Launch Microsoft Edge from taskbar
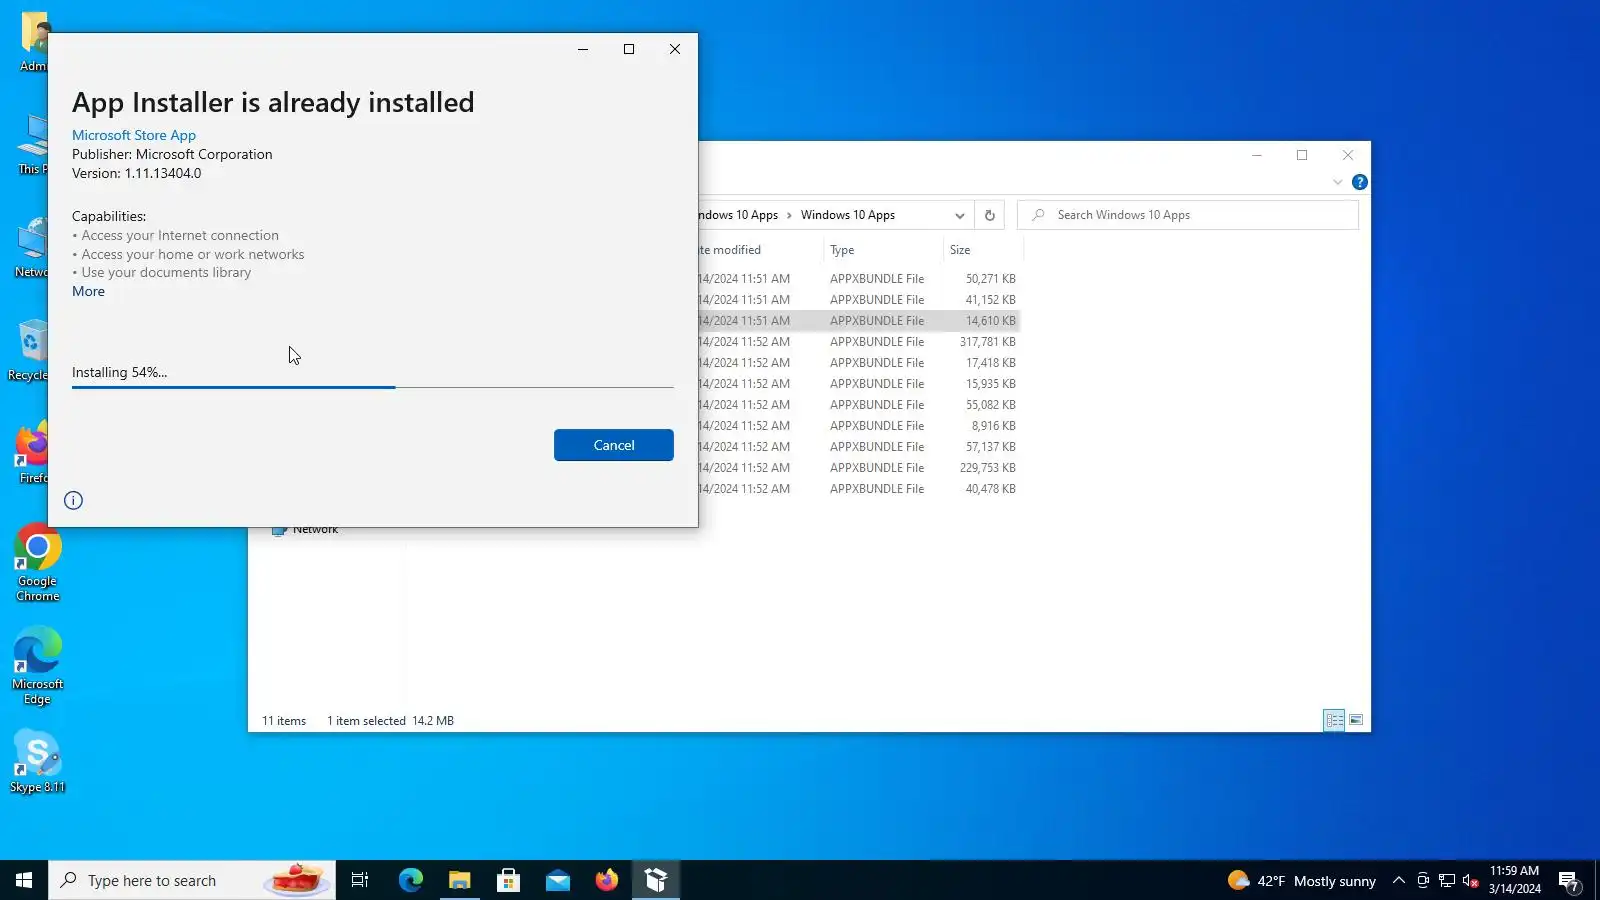This screenshot has height=900, width=1600. tap(411, 880)
